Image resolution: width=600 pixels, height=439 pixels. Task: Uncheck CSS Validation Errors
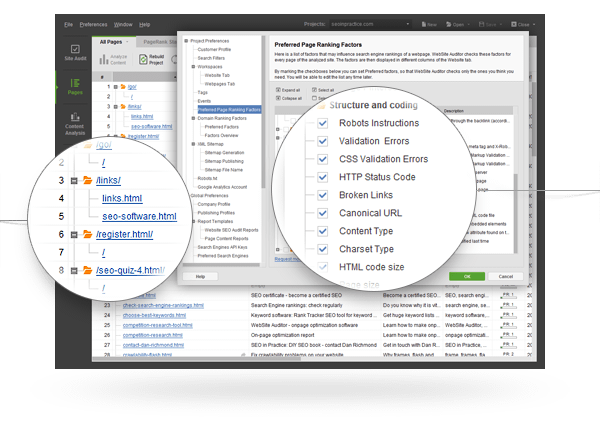point(323,159)
